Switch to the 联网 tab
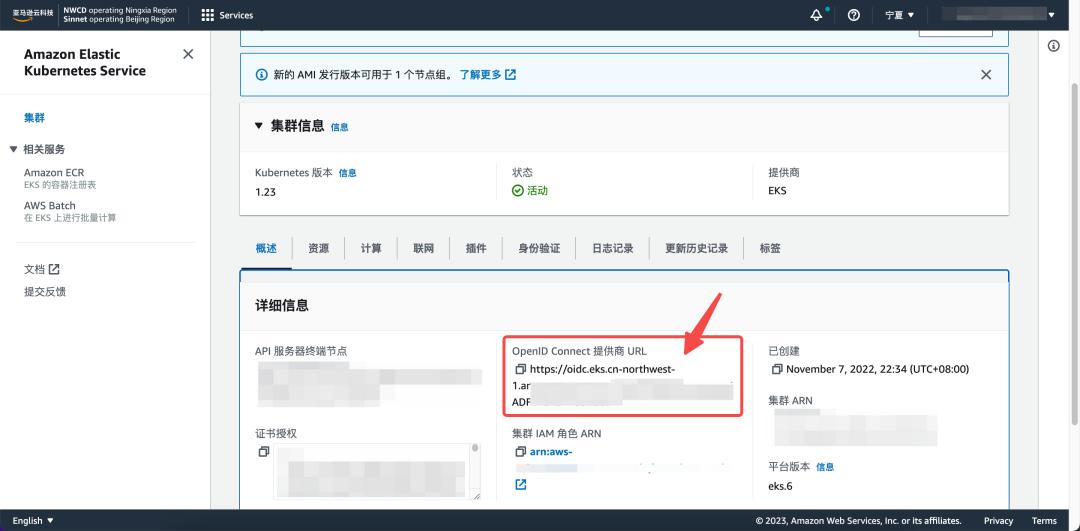 pyautogui.click(x=424, y=249)
